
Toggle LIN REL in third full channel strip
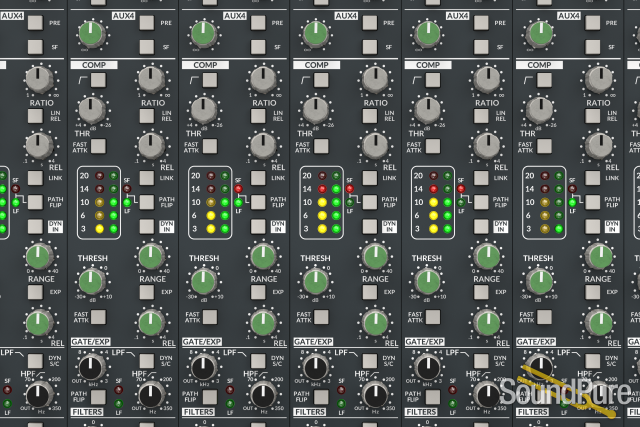tap(369, 116)
